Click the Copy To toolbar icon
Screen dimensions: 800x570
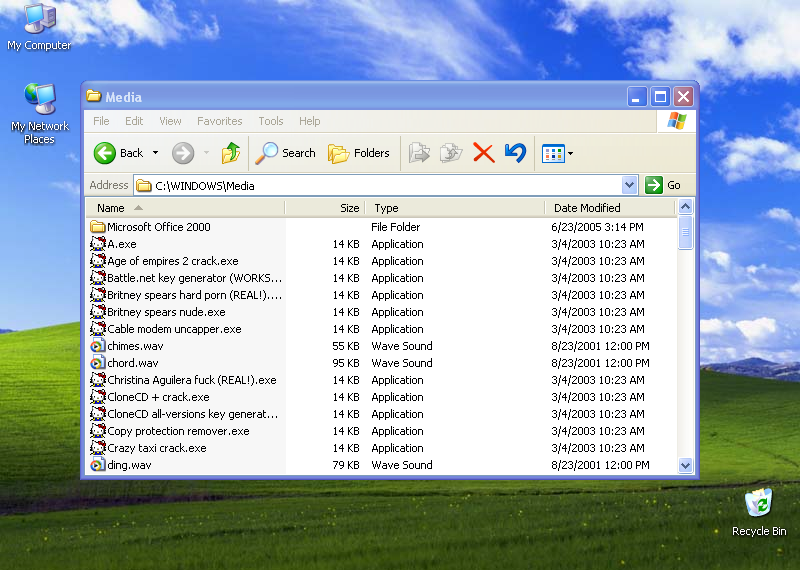pos(451,153)
